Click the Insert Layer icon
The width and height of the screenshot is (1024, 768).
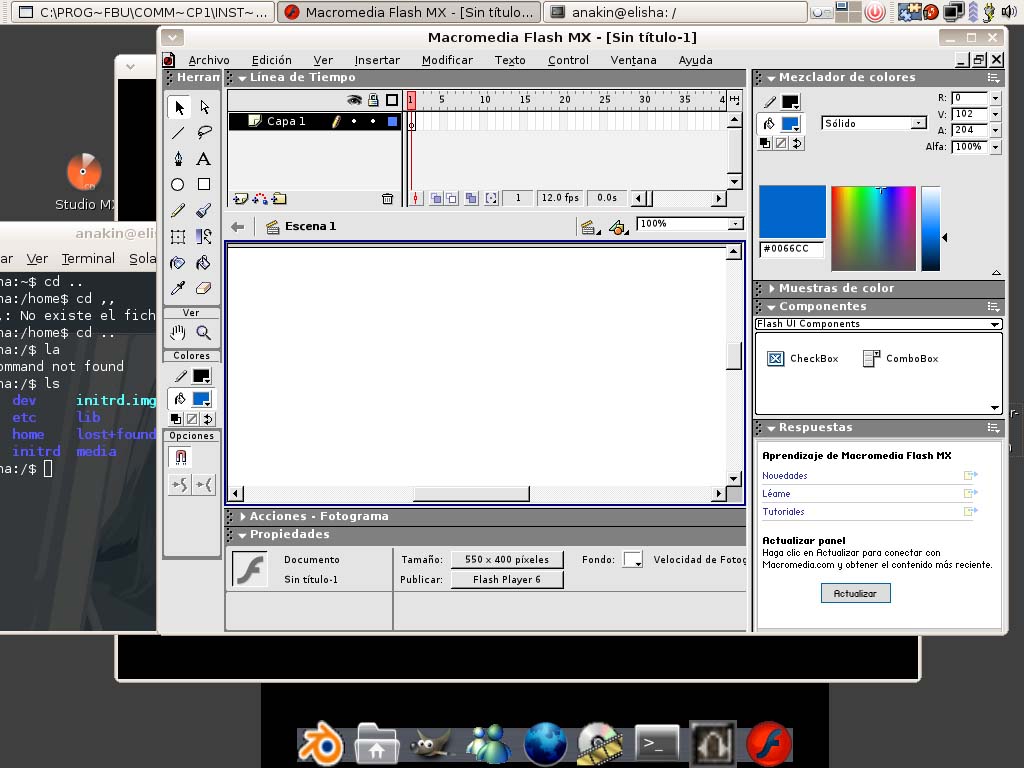240,199
